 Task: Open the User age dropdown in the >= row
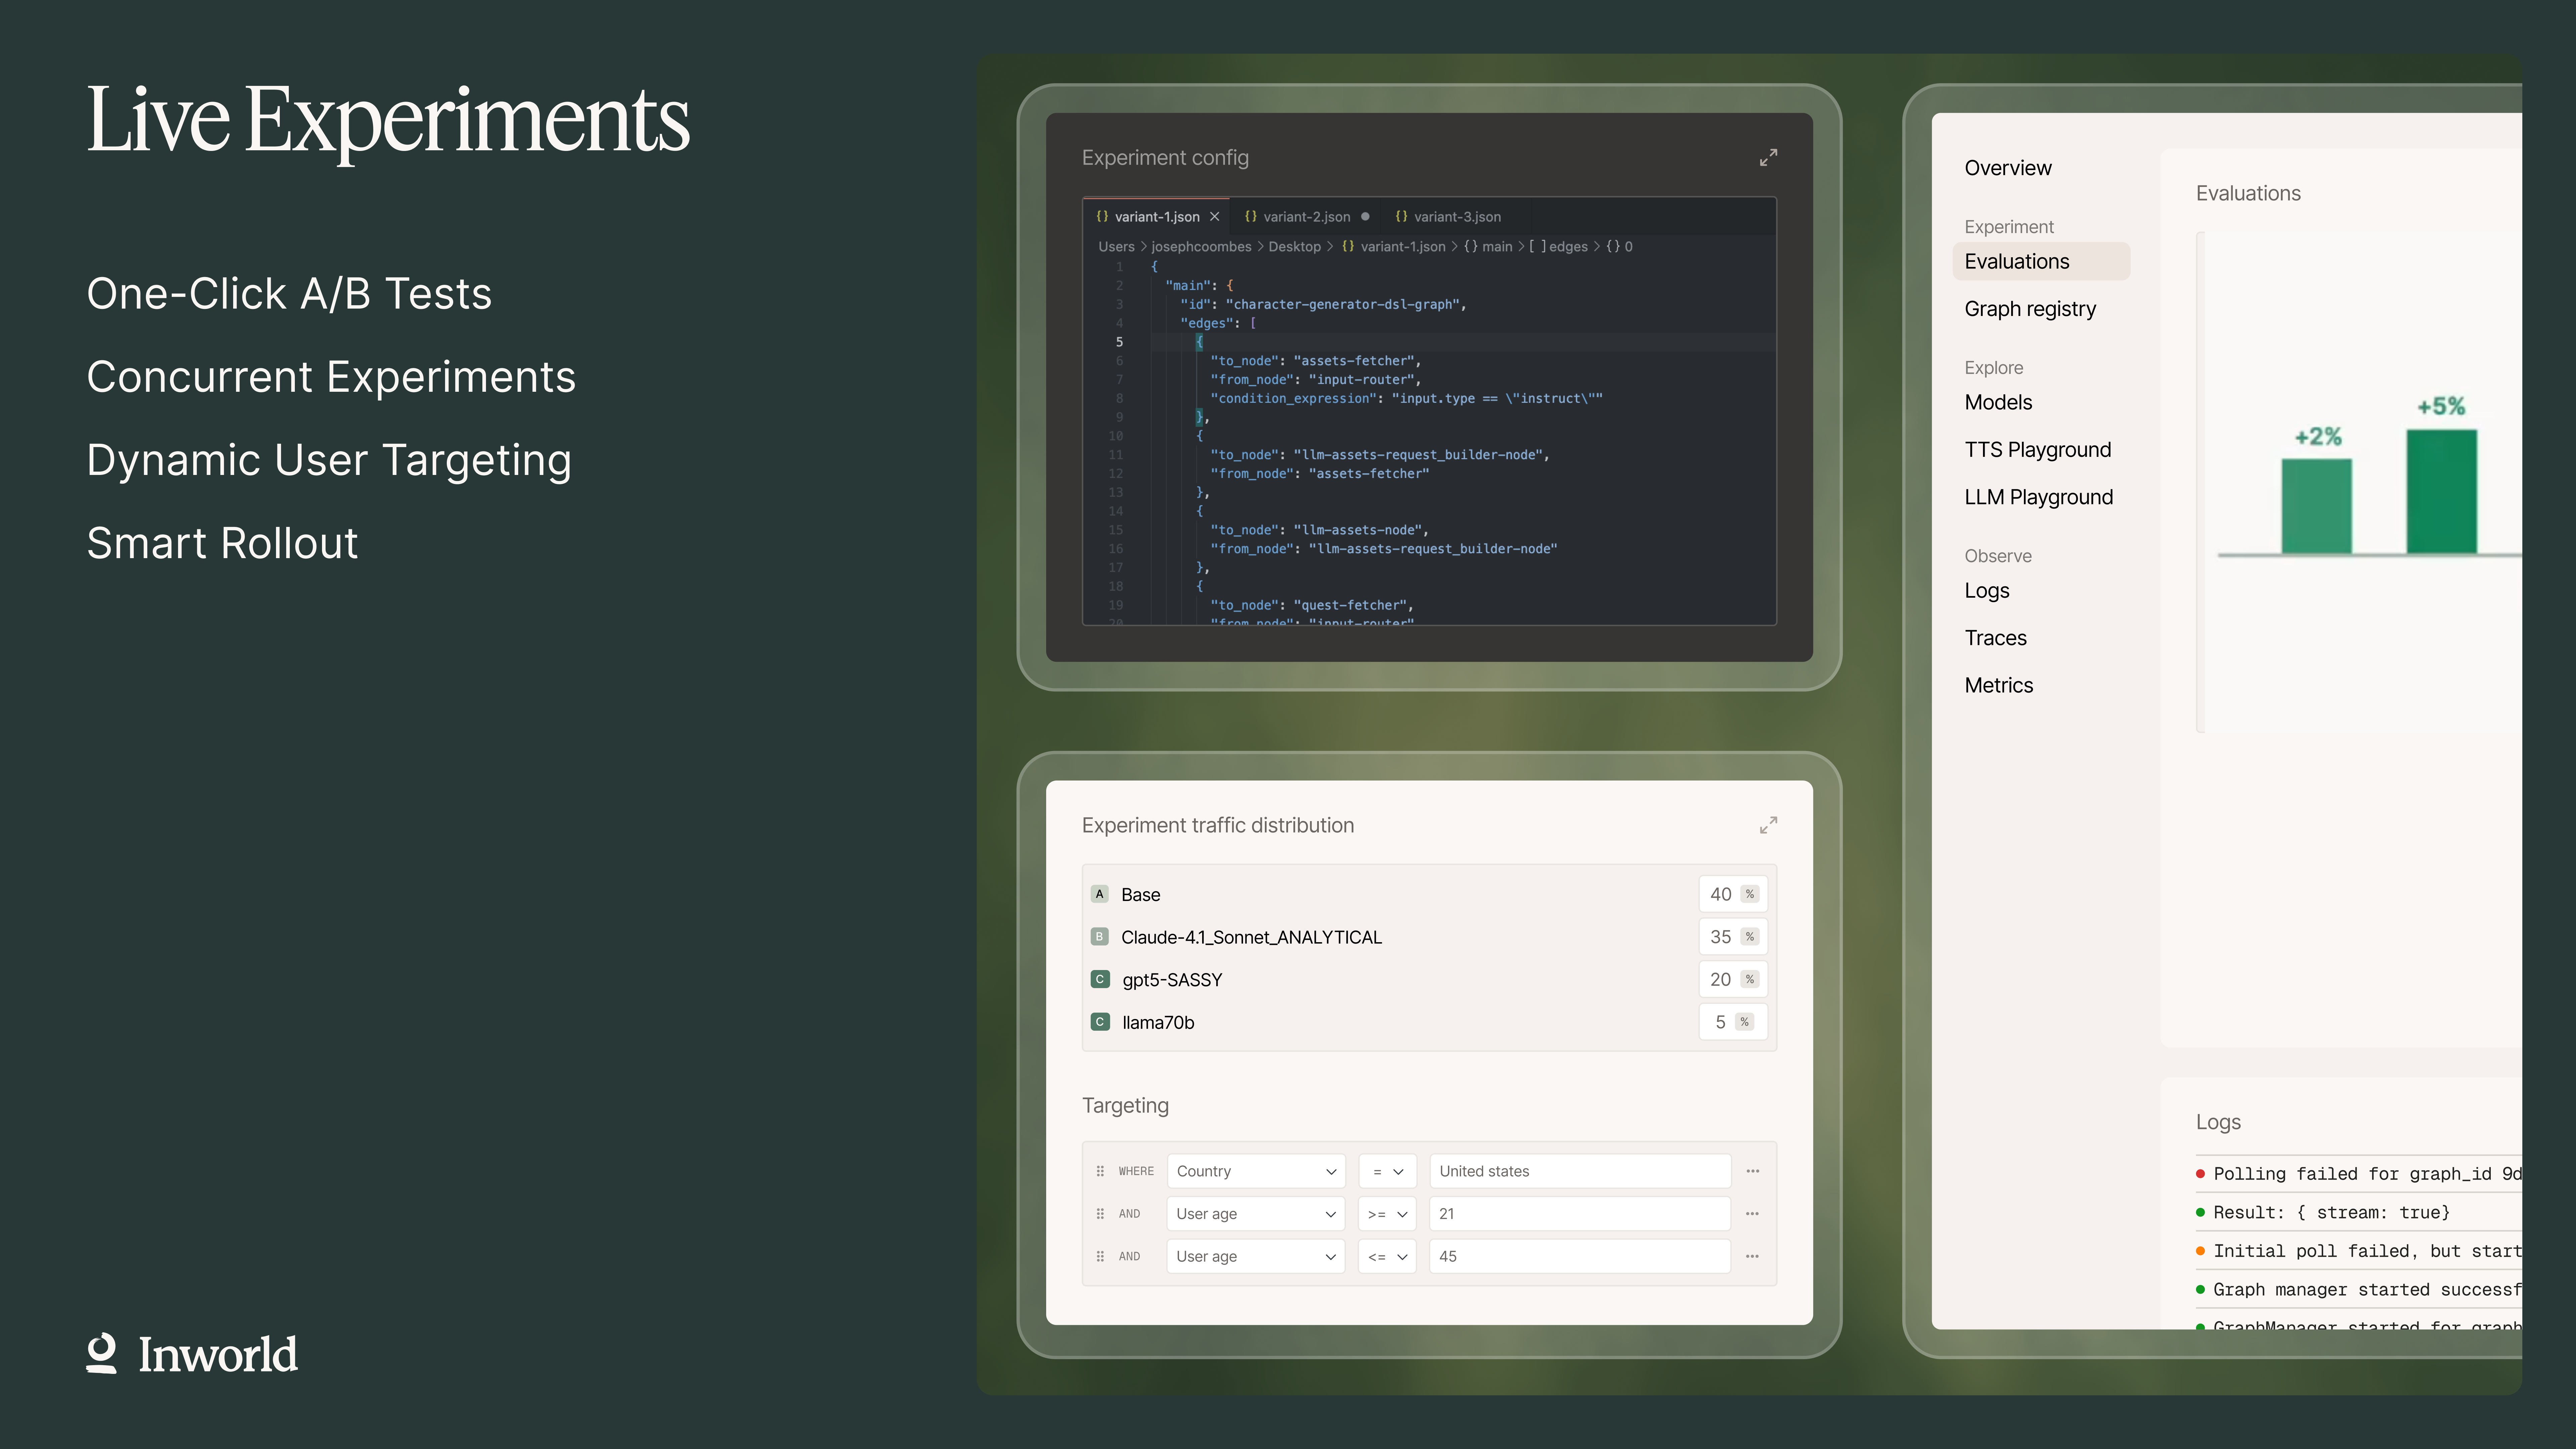point(1256,1214)
